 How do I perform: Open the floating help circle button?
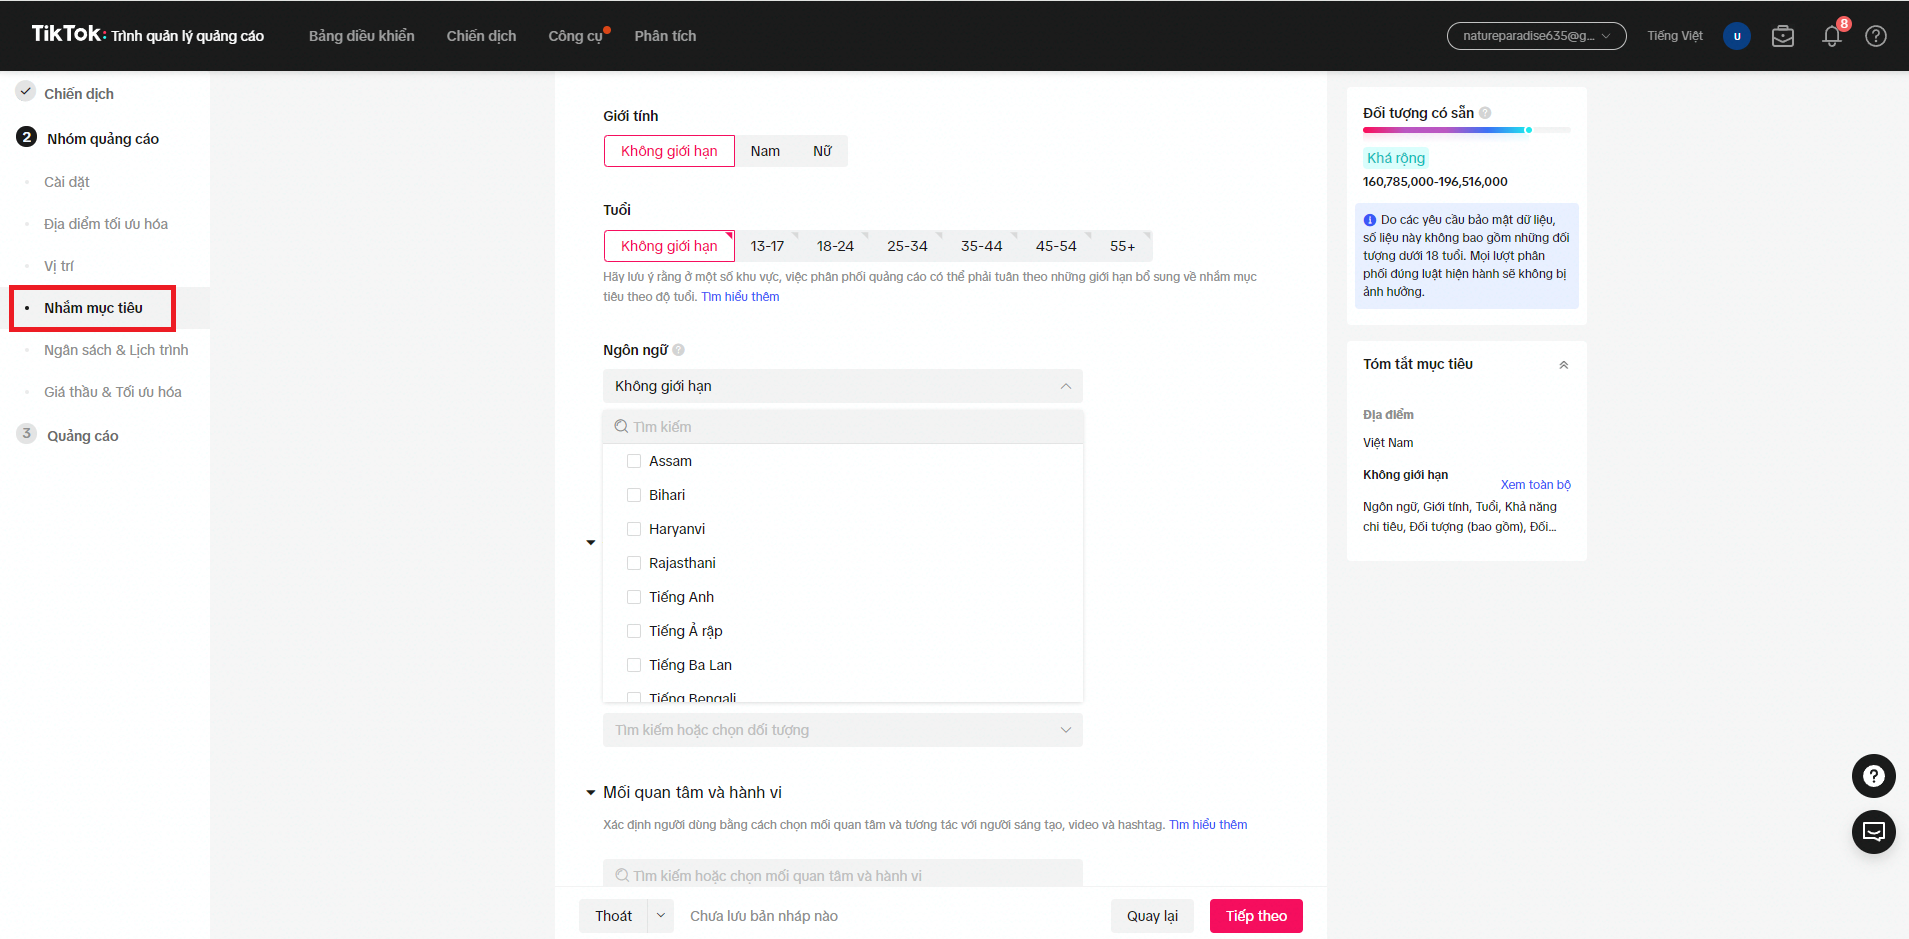click(x=1873, y=776)
